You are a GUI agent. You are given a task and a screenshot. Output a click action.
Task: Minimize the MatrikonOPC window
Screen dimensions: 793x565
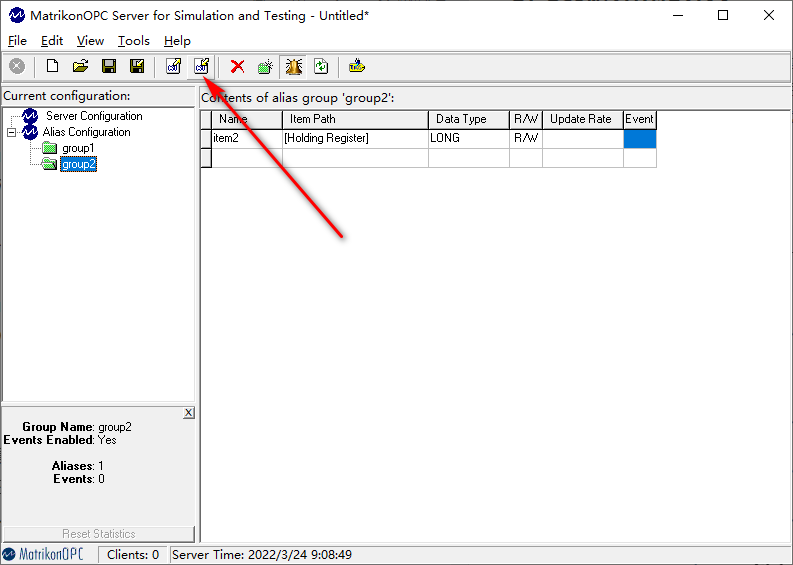678,16
